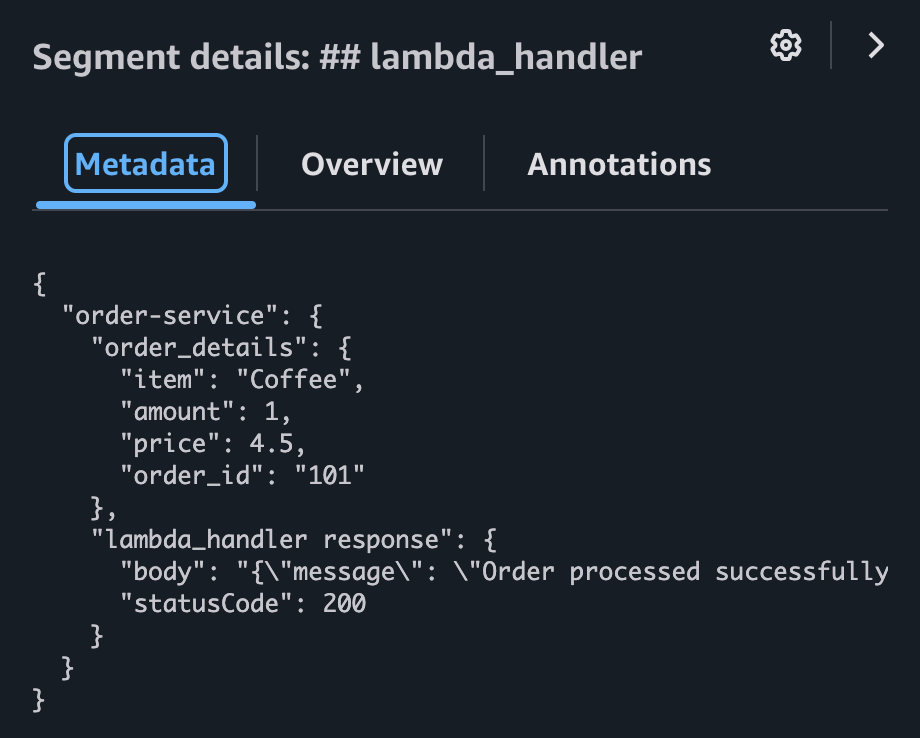The height and width of the screenshot is (738, 920).
Task: Switch to the Metadata tab
Action: 146,164
